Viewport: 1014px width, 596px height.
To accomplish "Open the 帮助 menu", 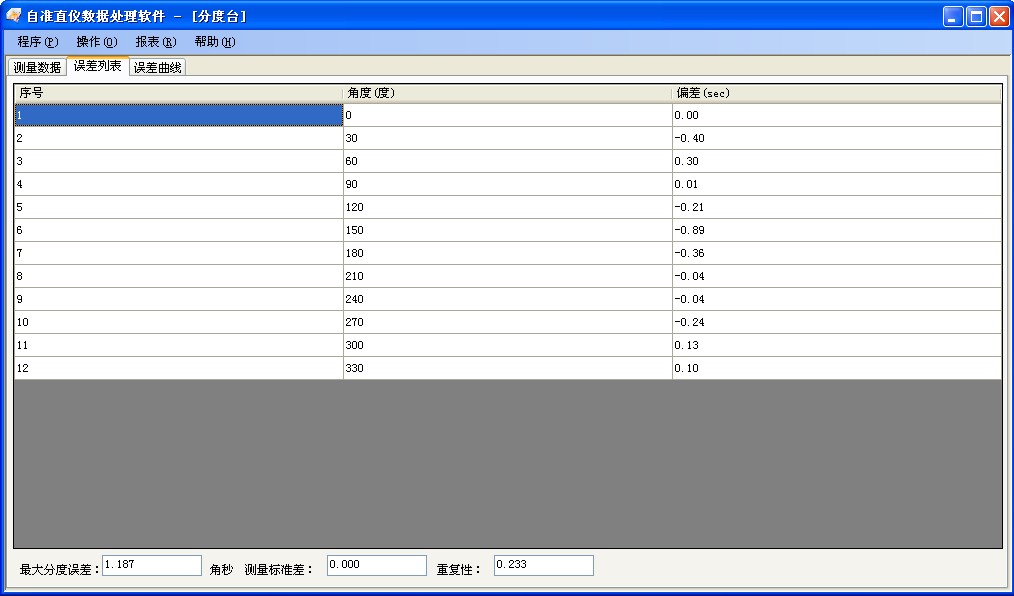I will (x=211, y=42).
